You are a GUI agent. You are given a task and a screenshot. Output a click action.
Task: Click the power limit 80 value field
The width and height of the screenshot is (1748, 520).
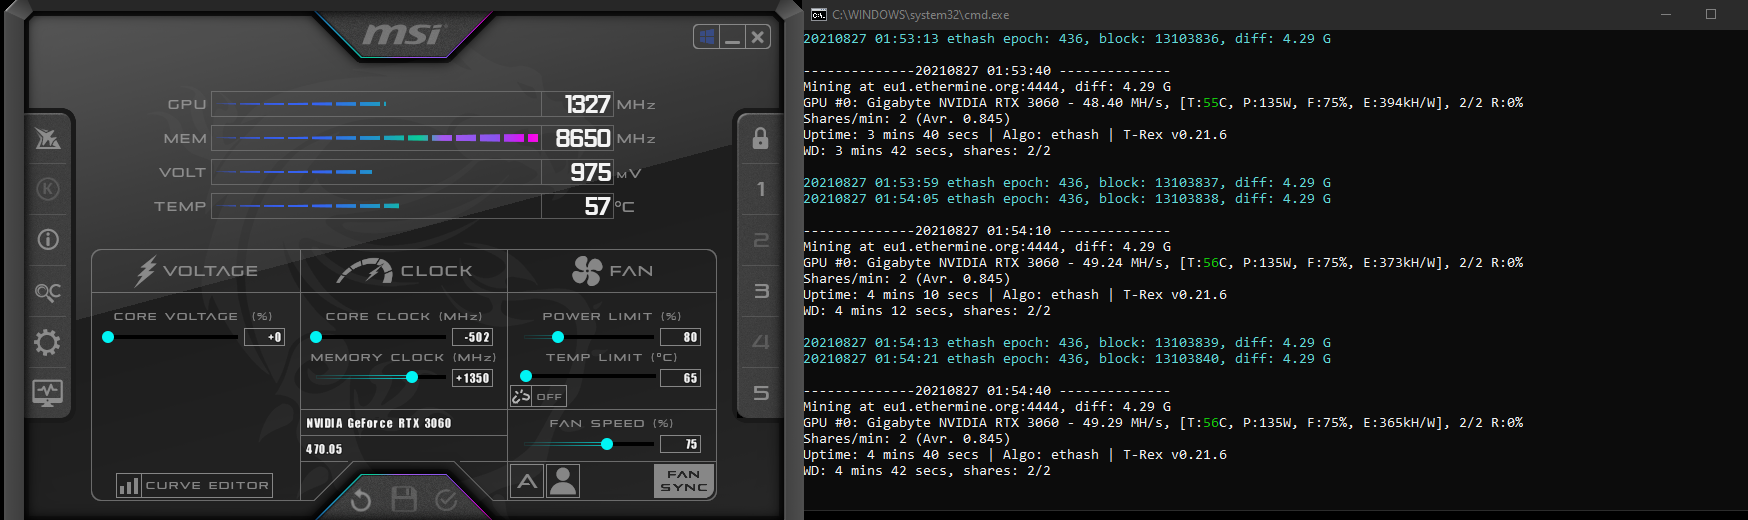[x=681, y=337]
